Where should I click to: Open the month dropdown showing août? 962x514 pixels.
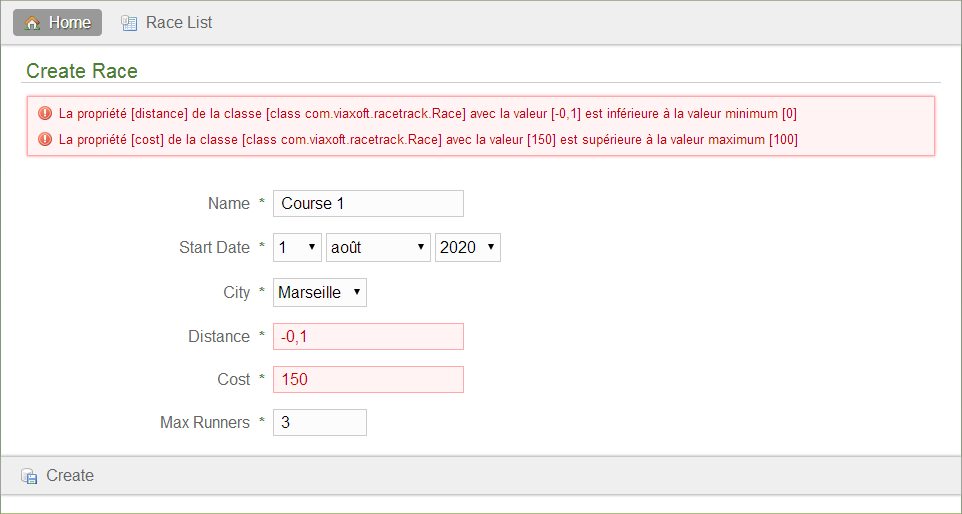pyautogui.click(x=378, y=247)
